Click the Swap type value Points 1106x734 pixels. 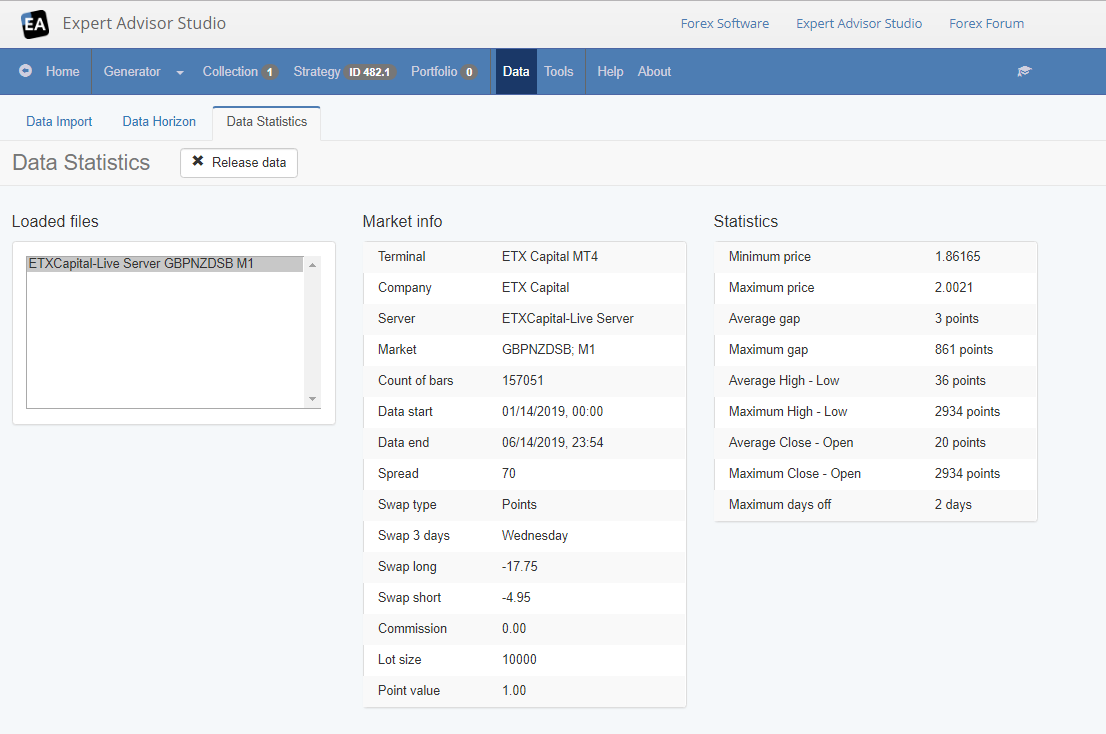tap(519, 505)
